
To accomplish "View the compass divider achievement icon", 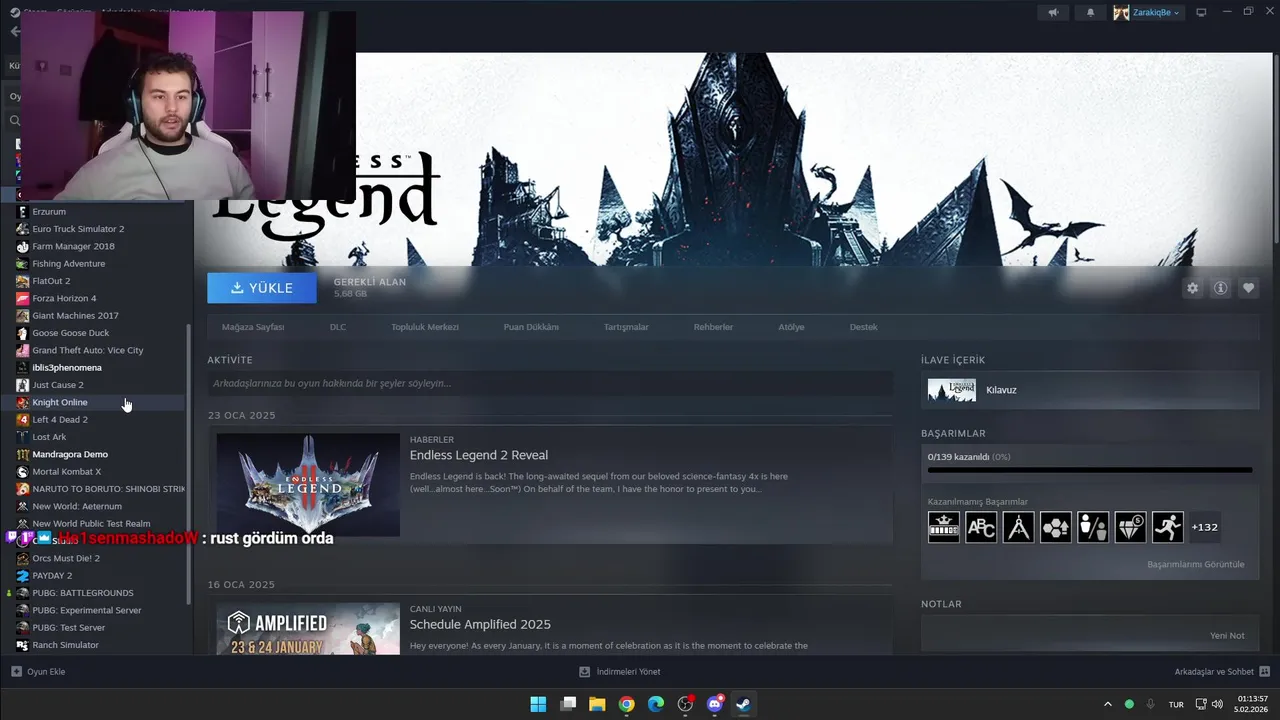I will click(1018, 527).
